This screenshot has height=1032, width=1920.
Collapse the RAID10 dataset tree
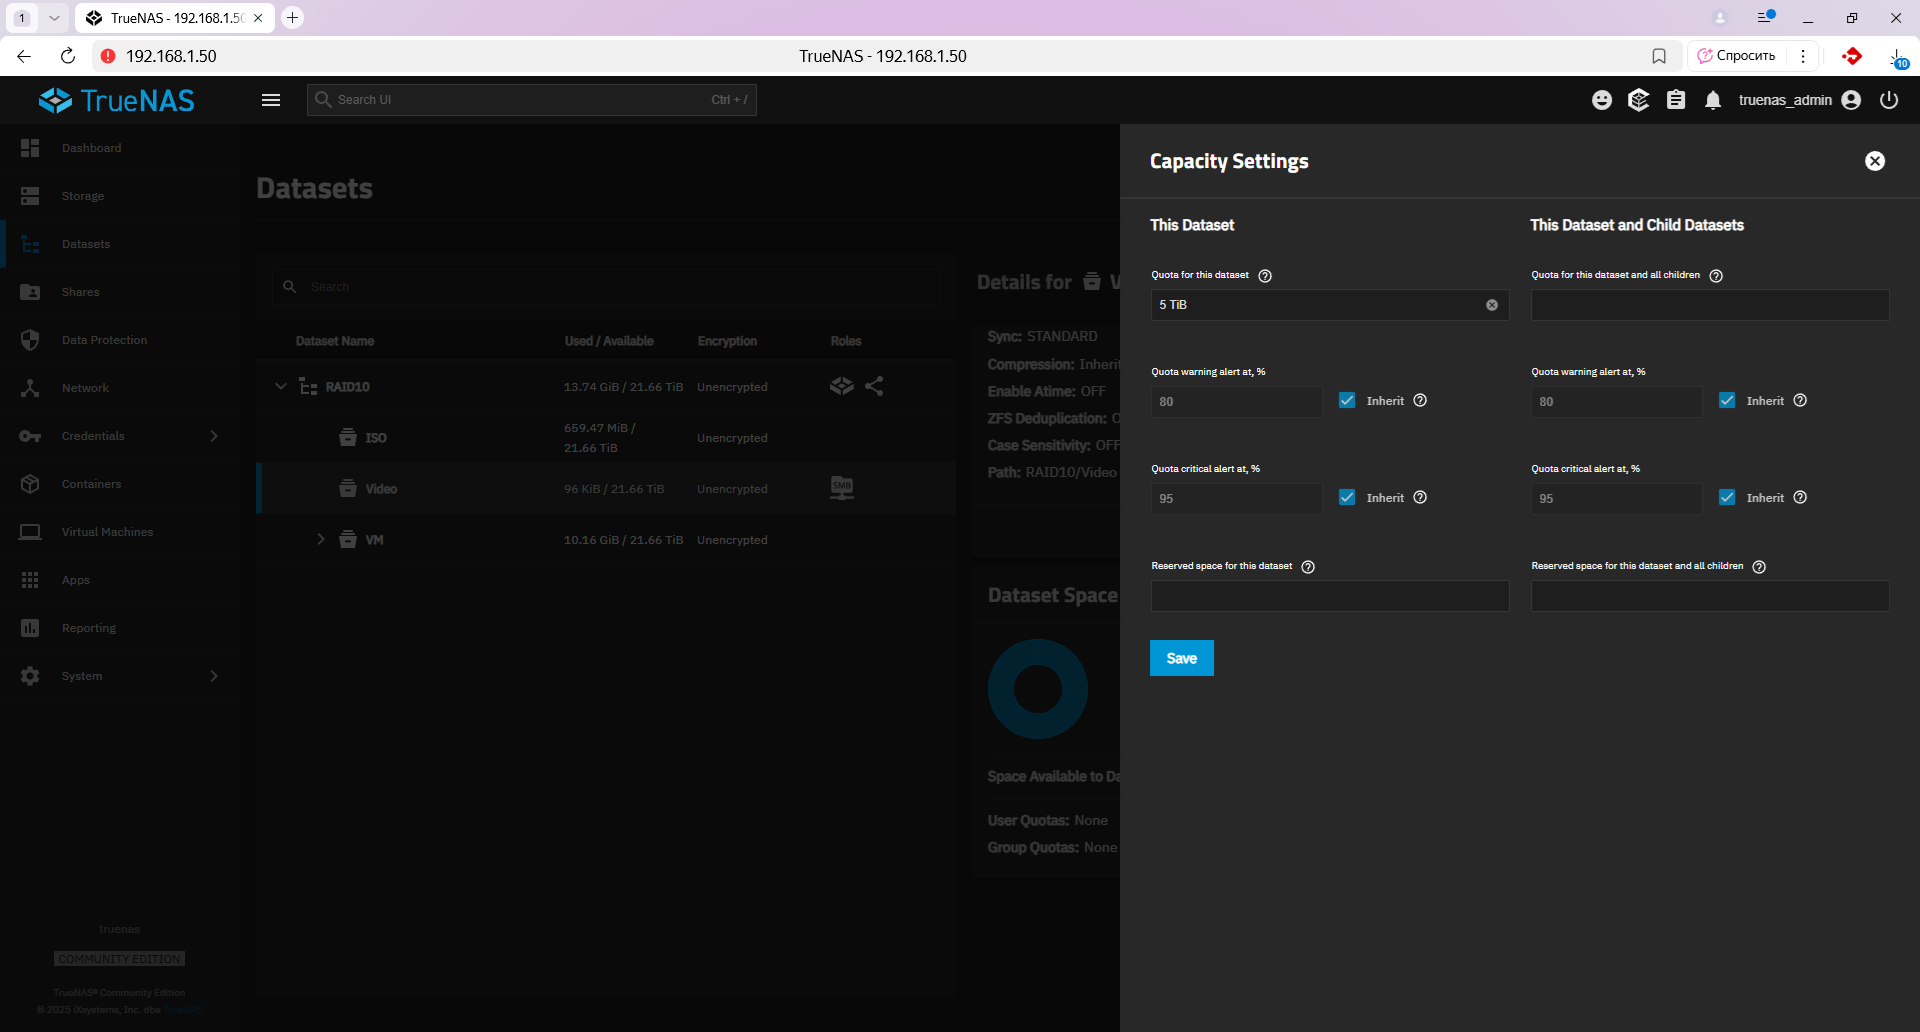click(x=281, y=387)
